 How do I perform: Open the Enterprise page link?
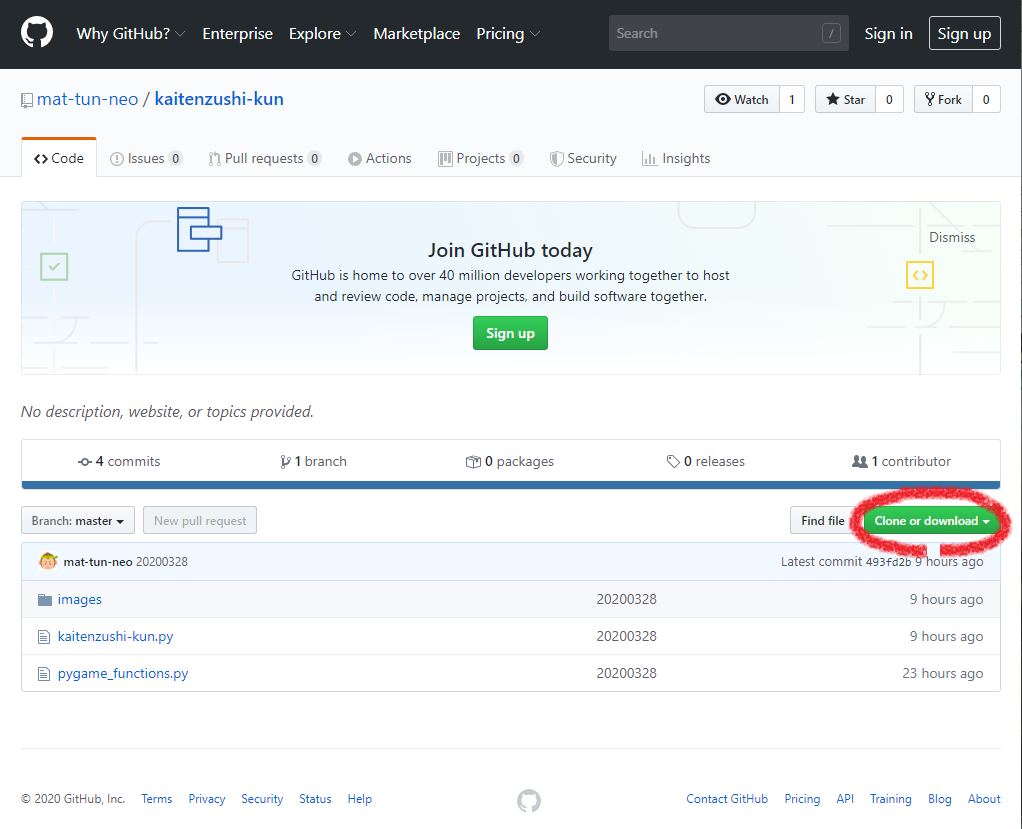237,34
